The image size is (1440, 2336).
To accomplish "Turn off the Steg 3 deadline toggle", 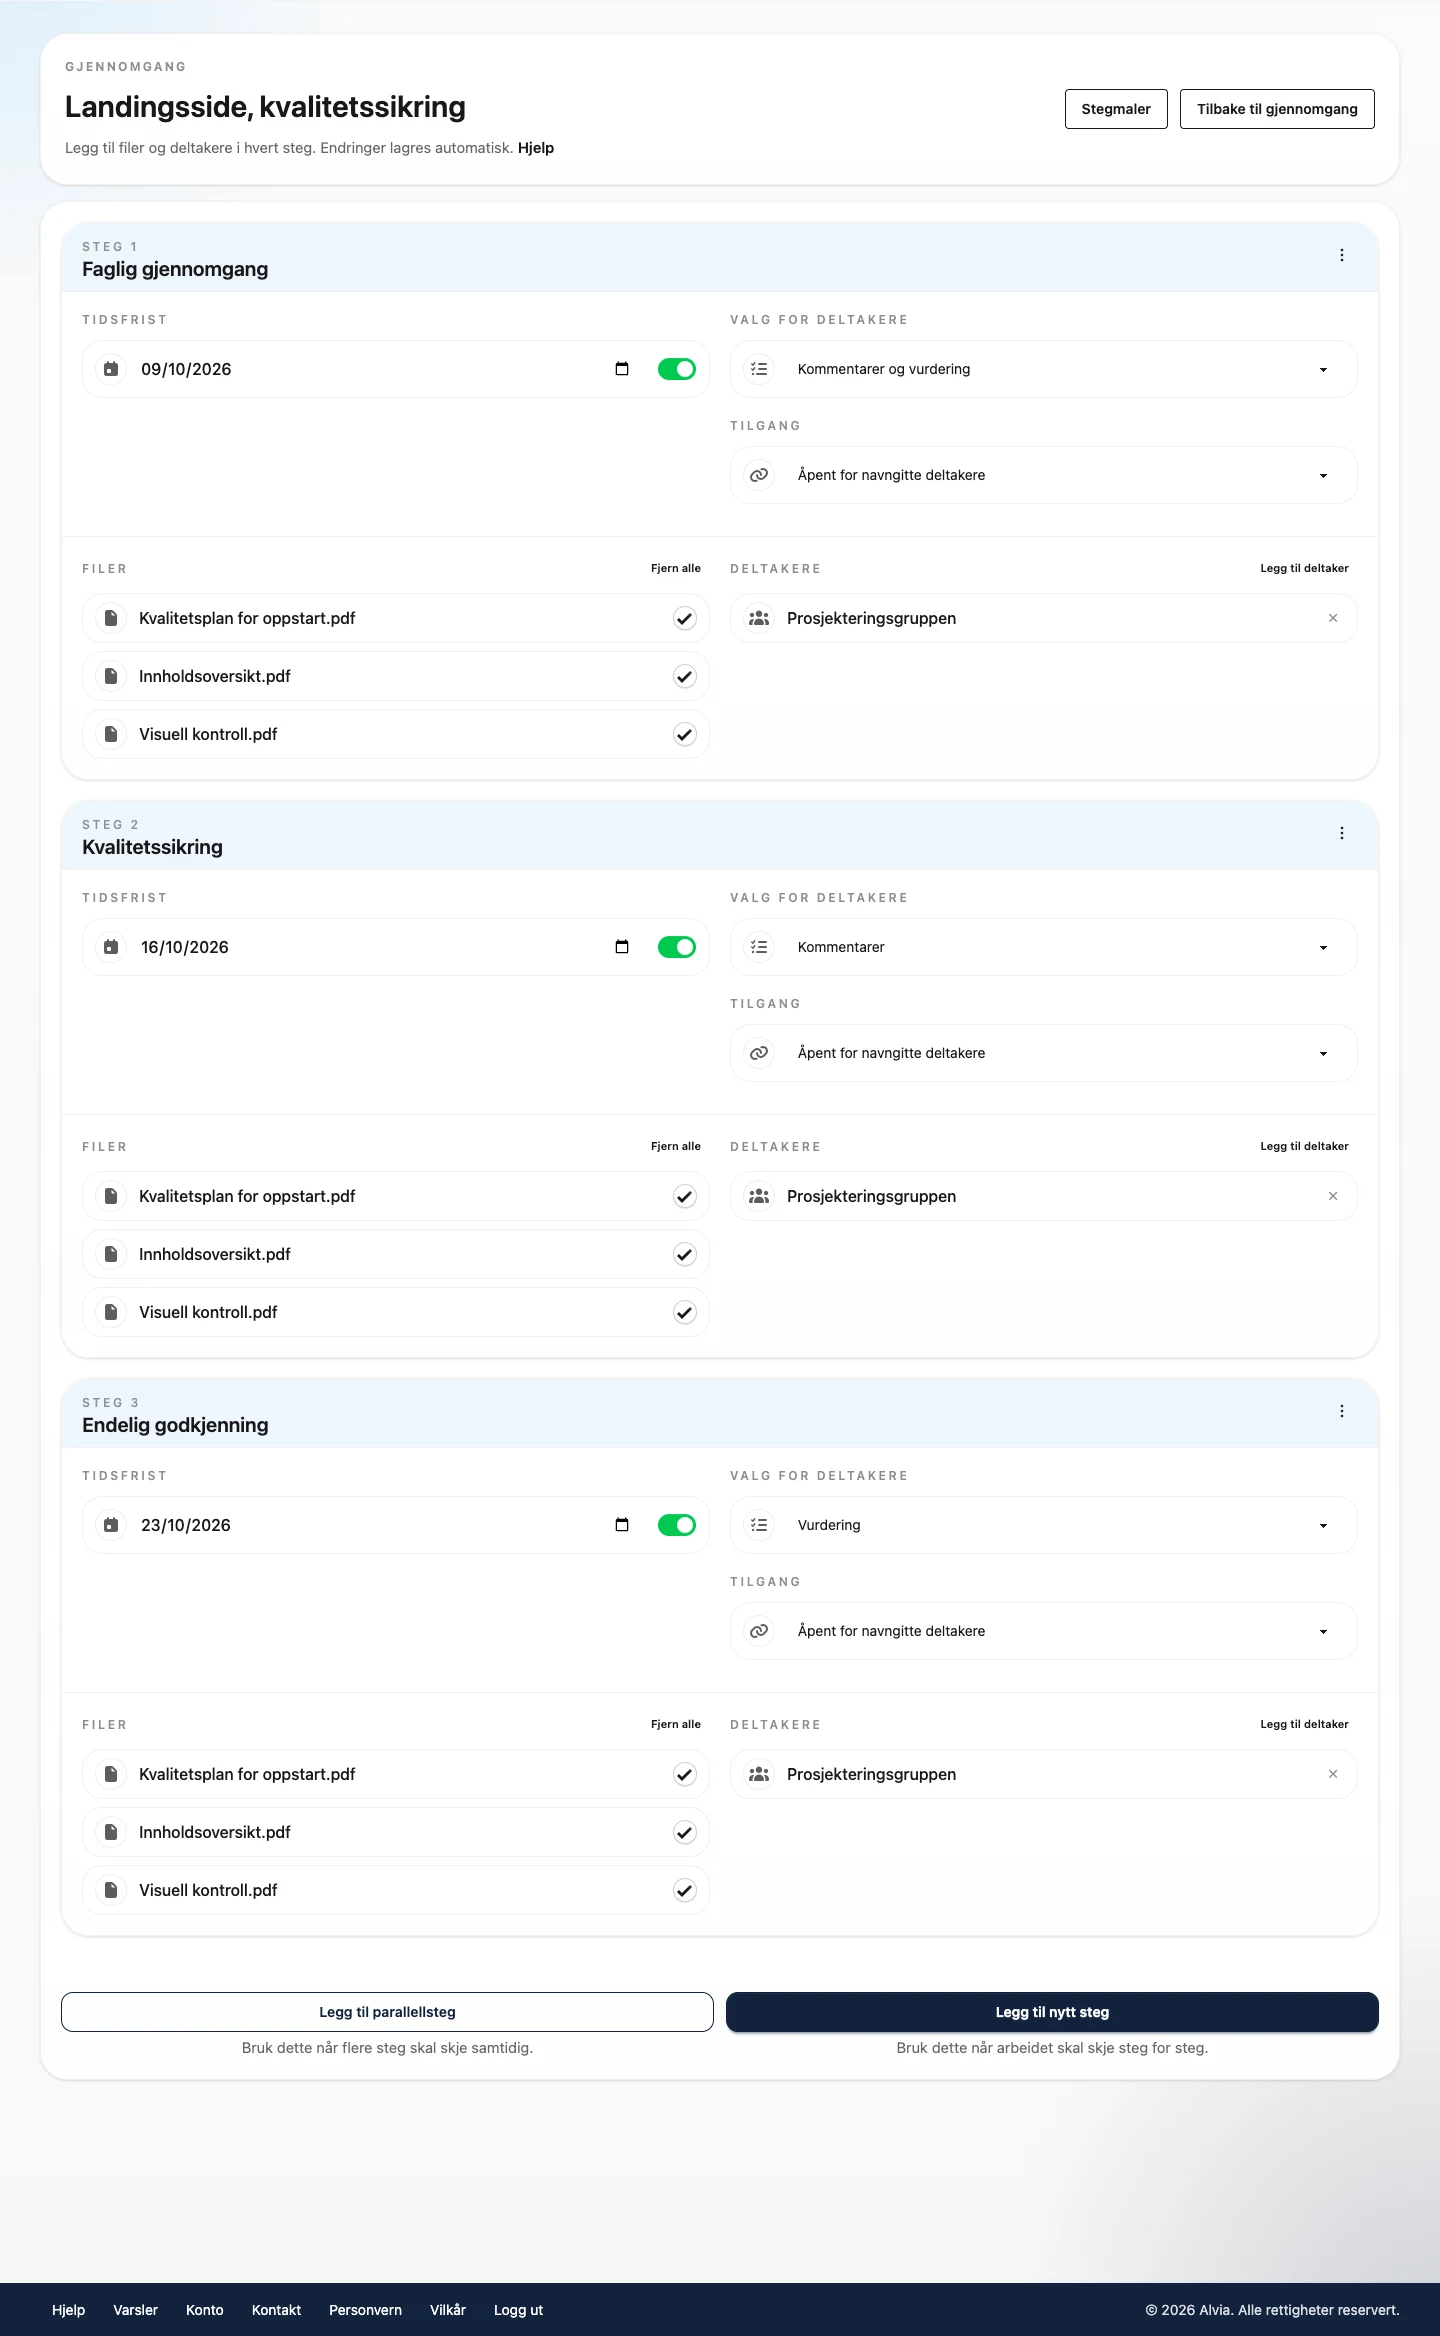I will point(677,1525).
